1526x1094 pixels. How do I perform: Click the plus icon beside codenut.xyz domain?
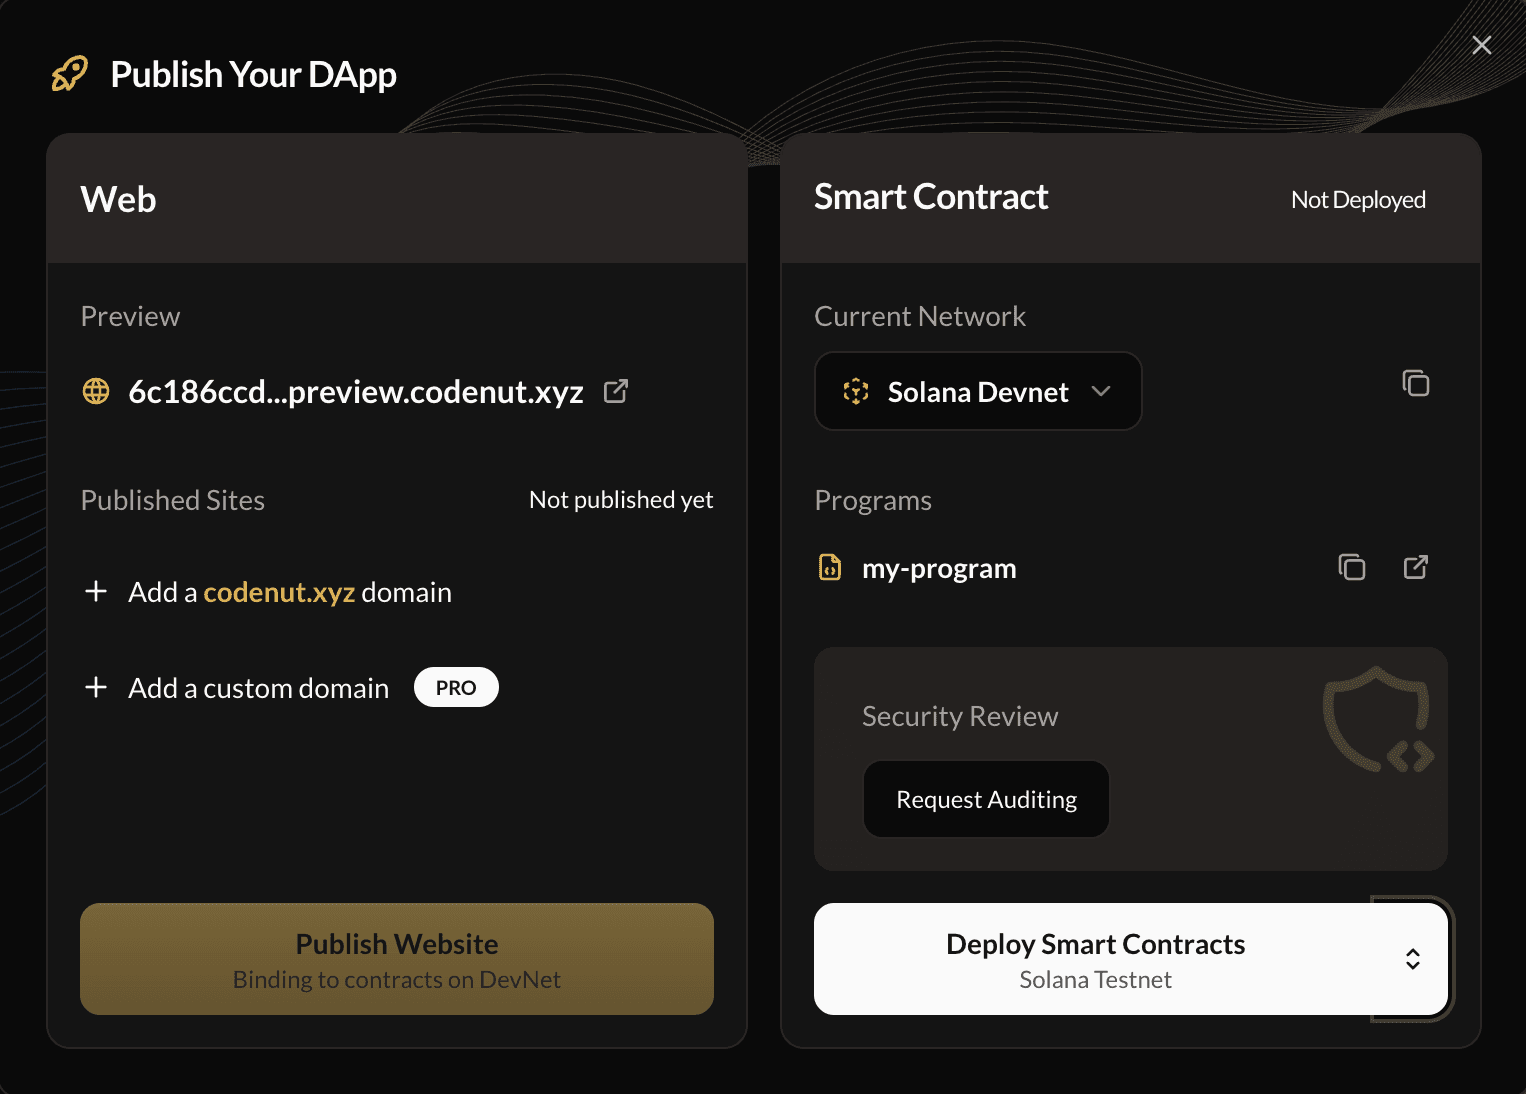click(x=95, y=591)
